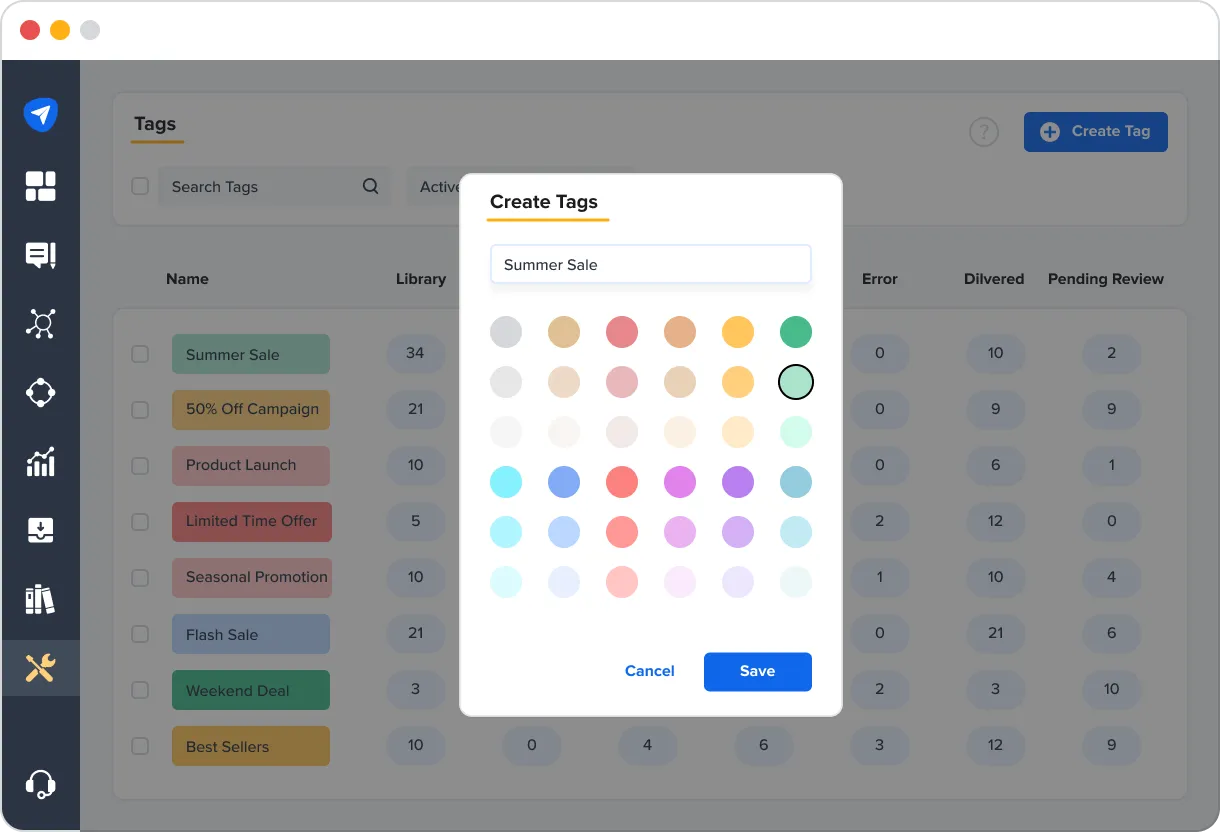Screen dimensions: 1220x832
Task: Open the network hub tool in sidebar
Action: pyautogui.click(x=40, y=323)
